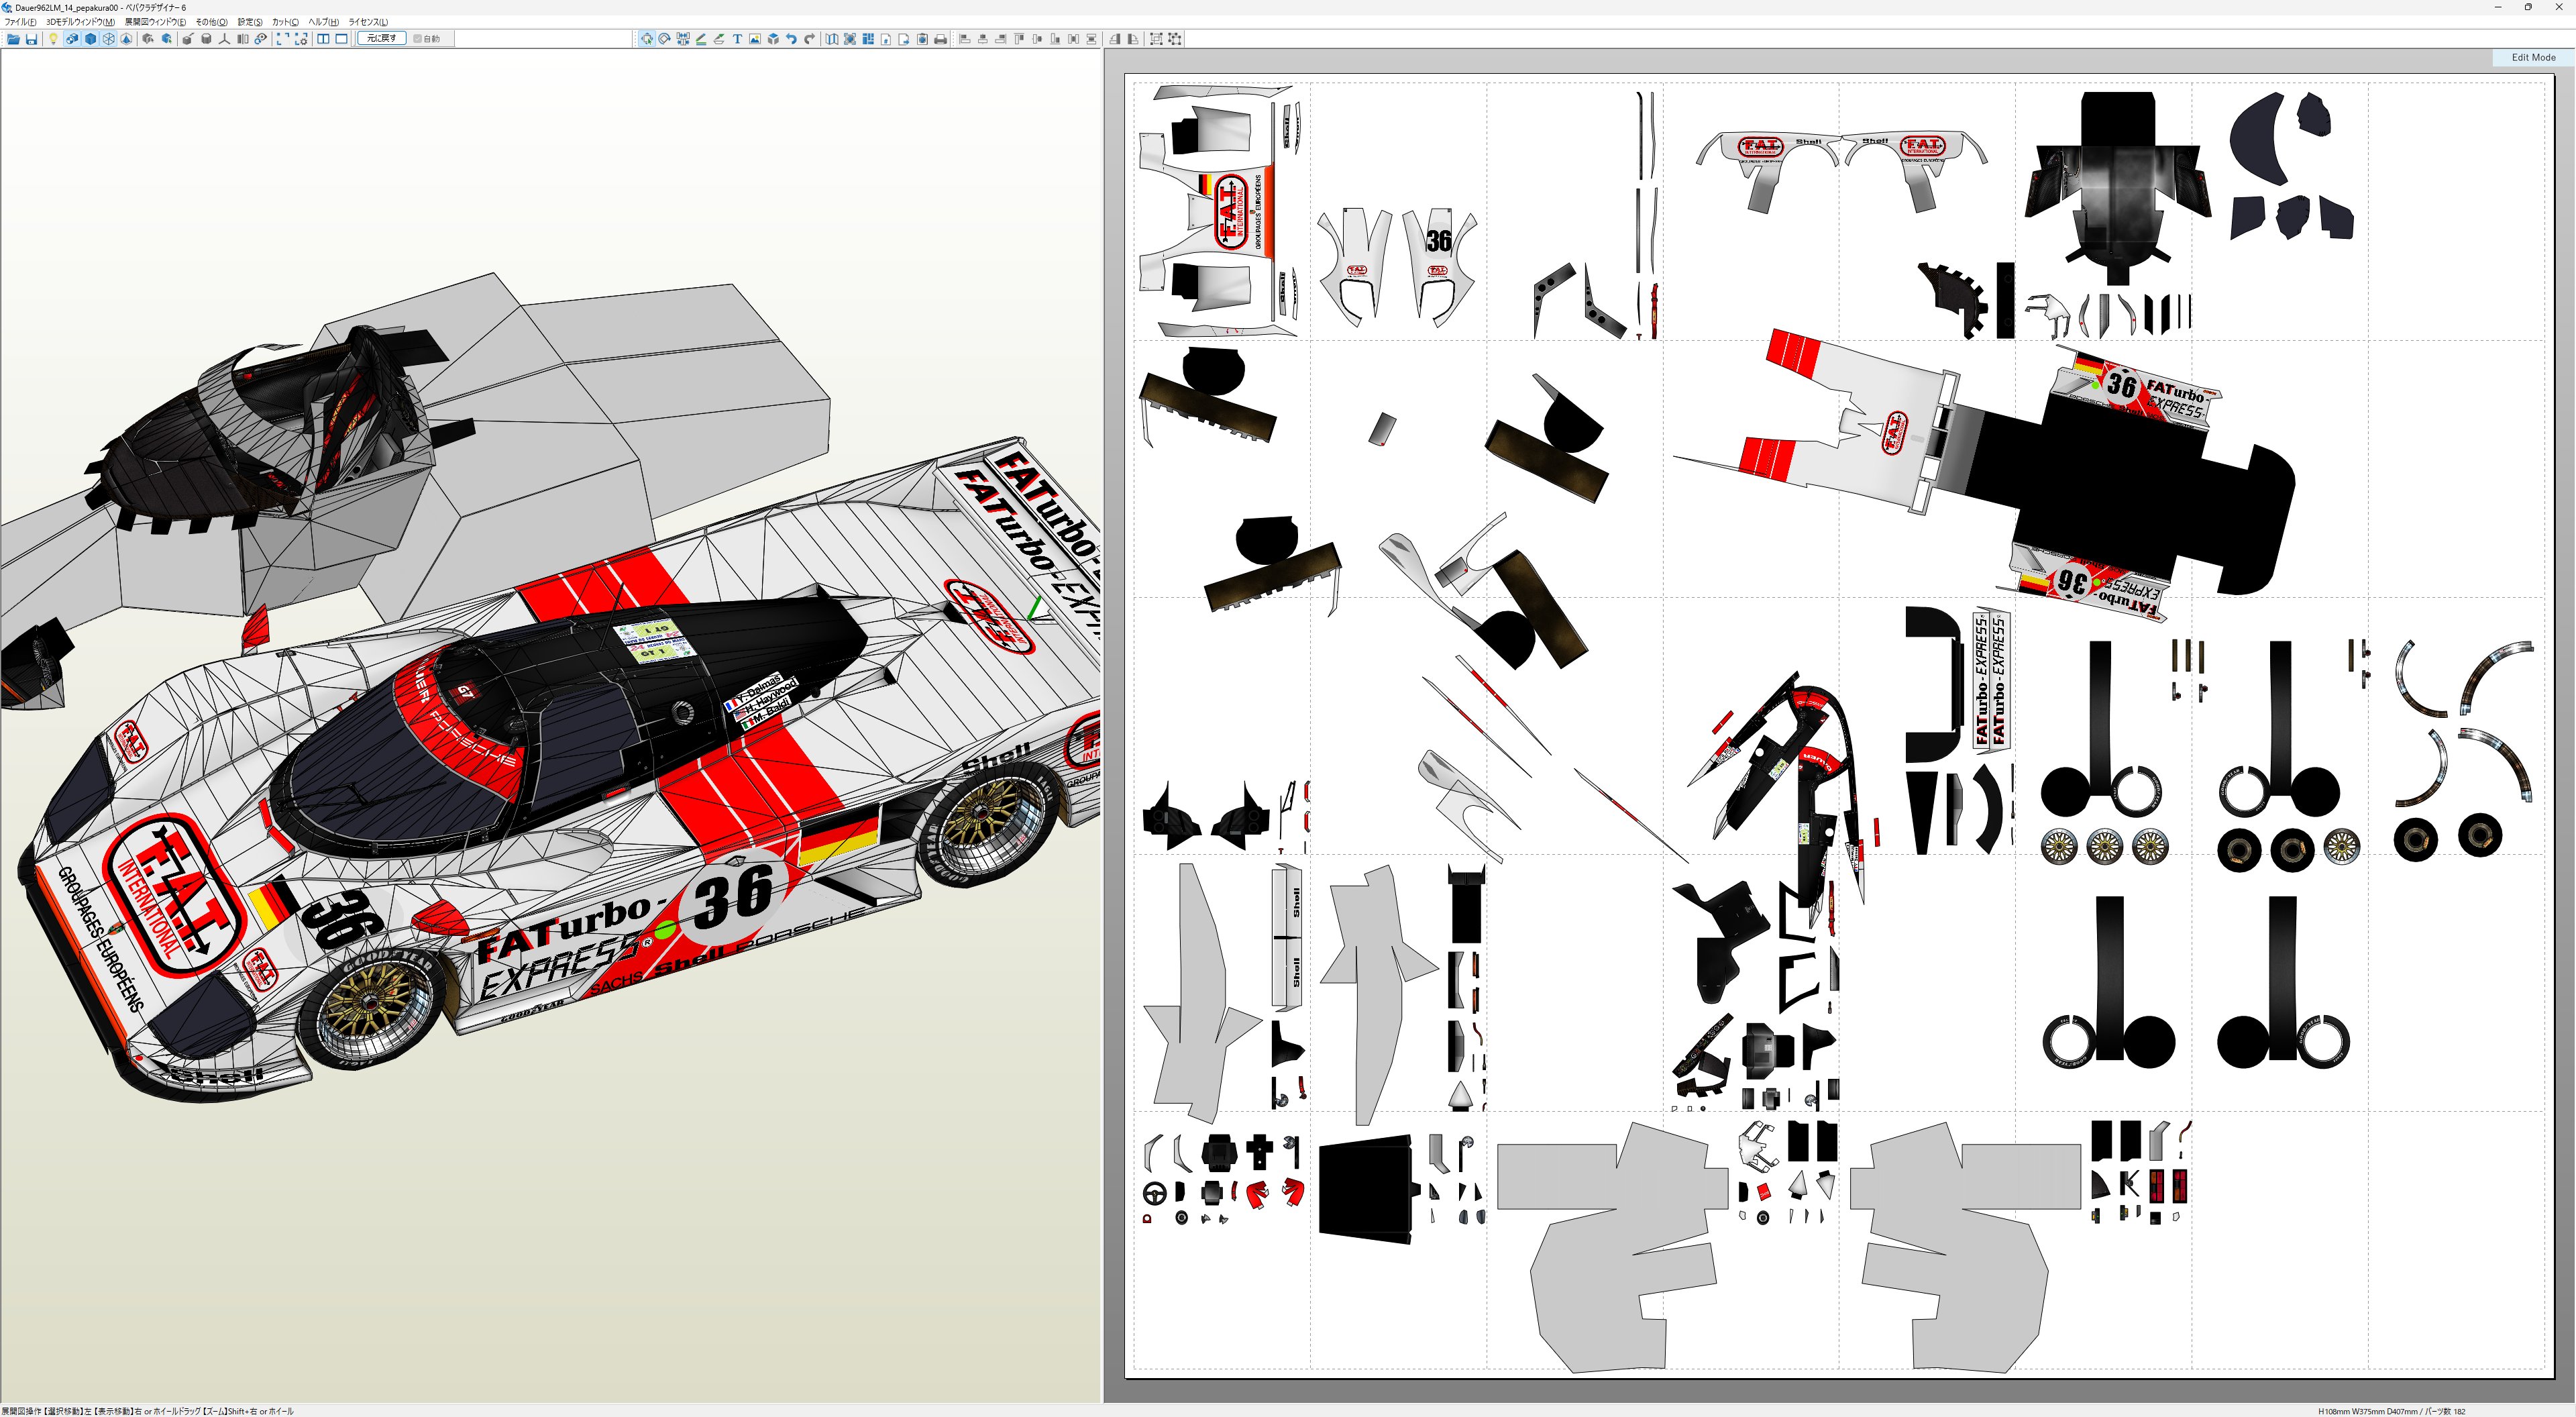Click the open file folder icon

click(13, 39)
